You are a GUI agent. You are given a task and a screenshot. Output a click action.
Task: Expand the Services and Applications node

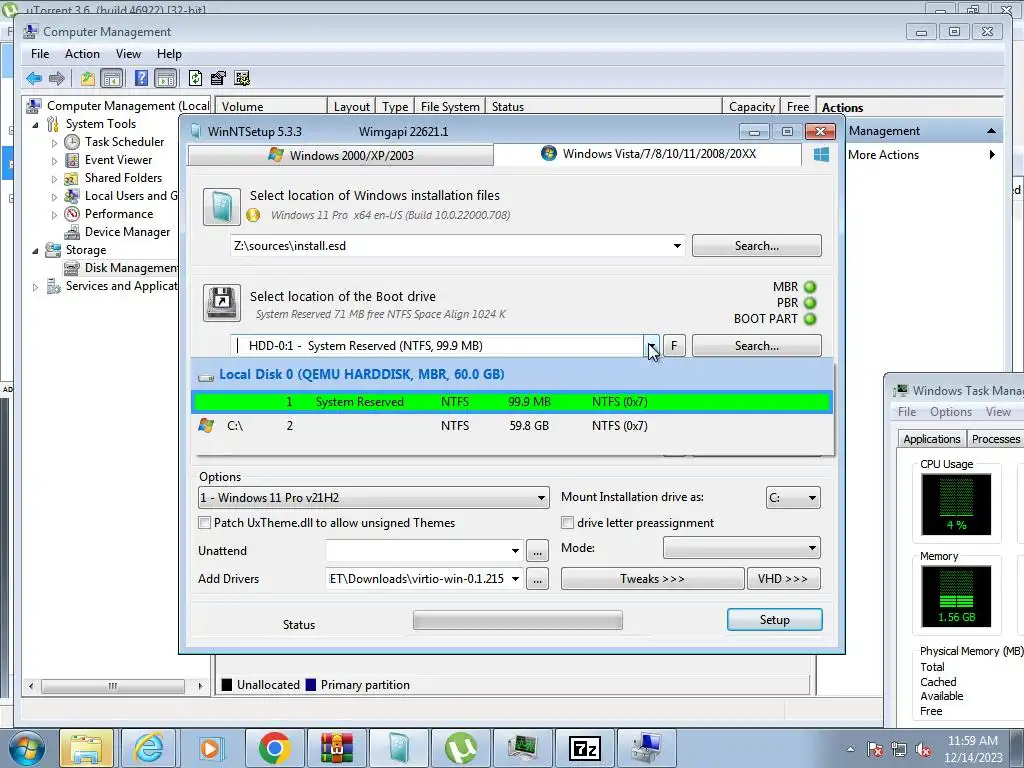tap(35, 287)
